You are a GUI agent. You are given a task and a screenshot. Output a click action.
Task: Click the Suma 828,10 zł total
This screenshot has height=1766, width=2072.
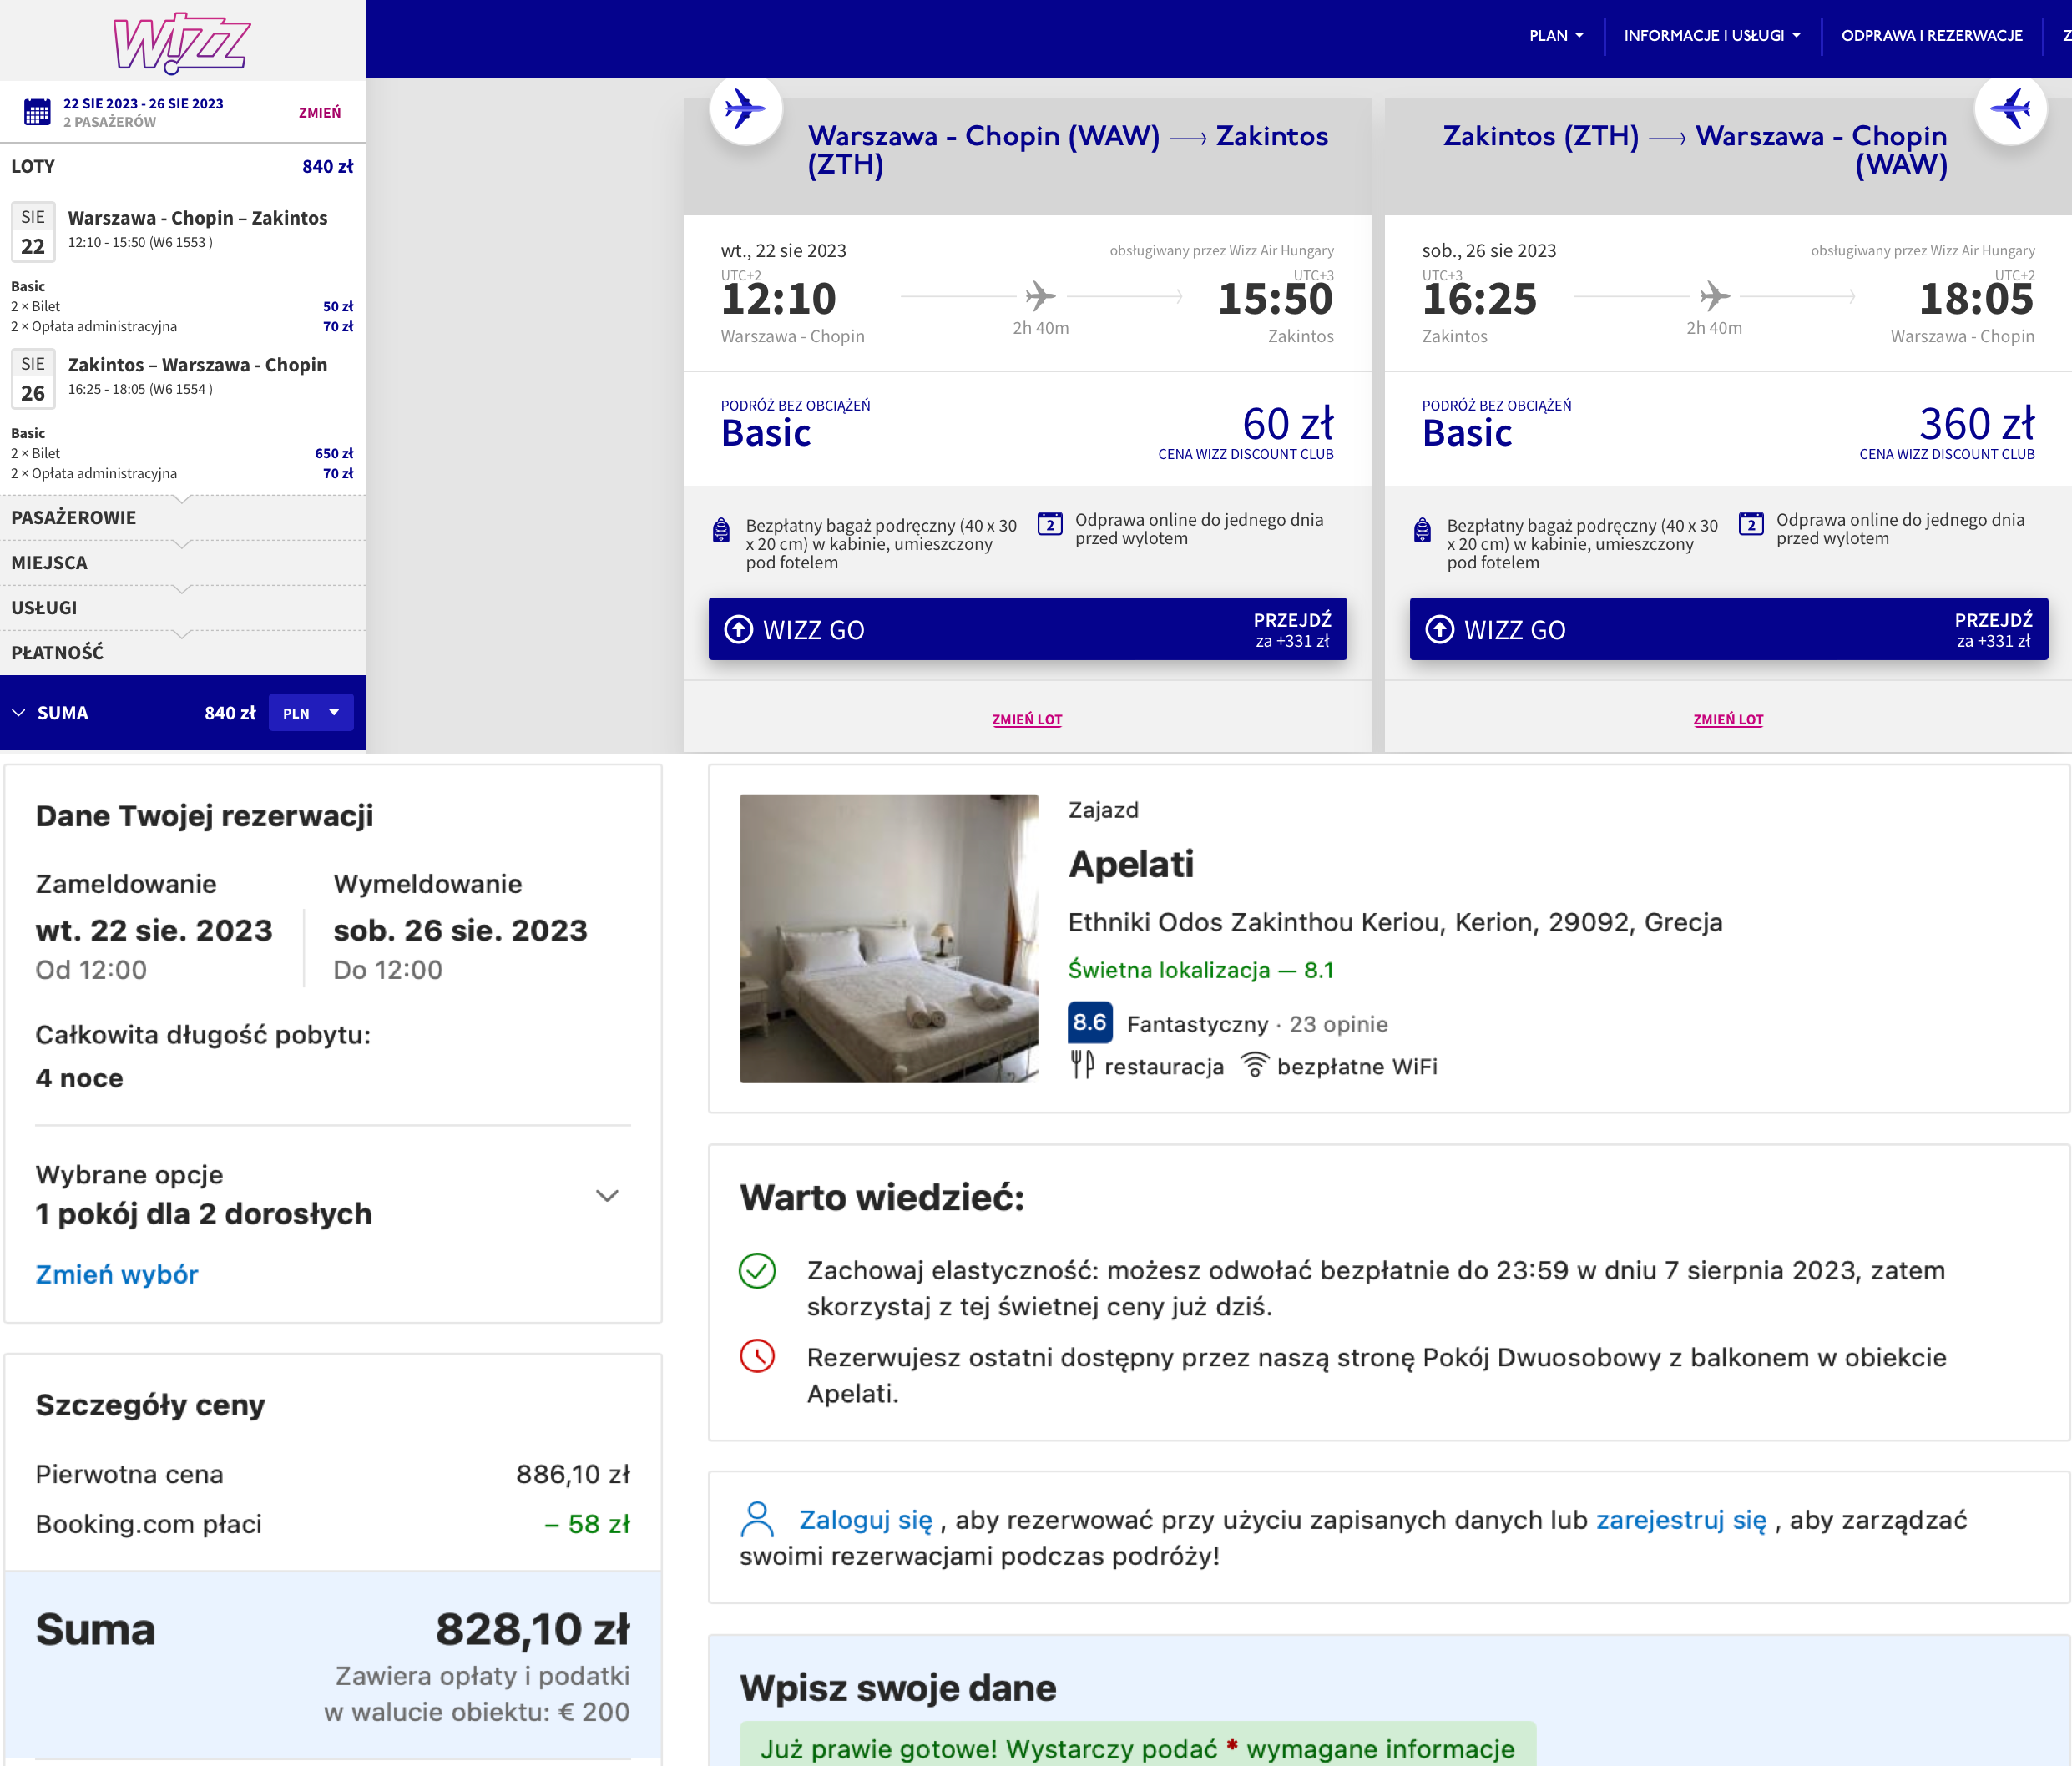[x=333, y=1628]
